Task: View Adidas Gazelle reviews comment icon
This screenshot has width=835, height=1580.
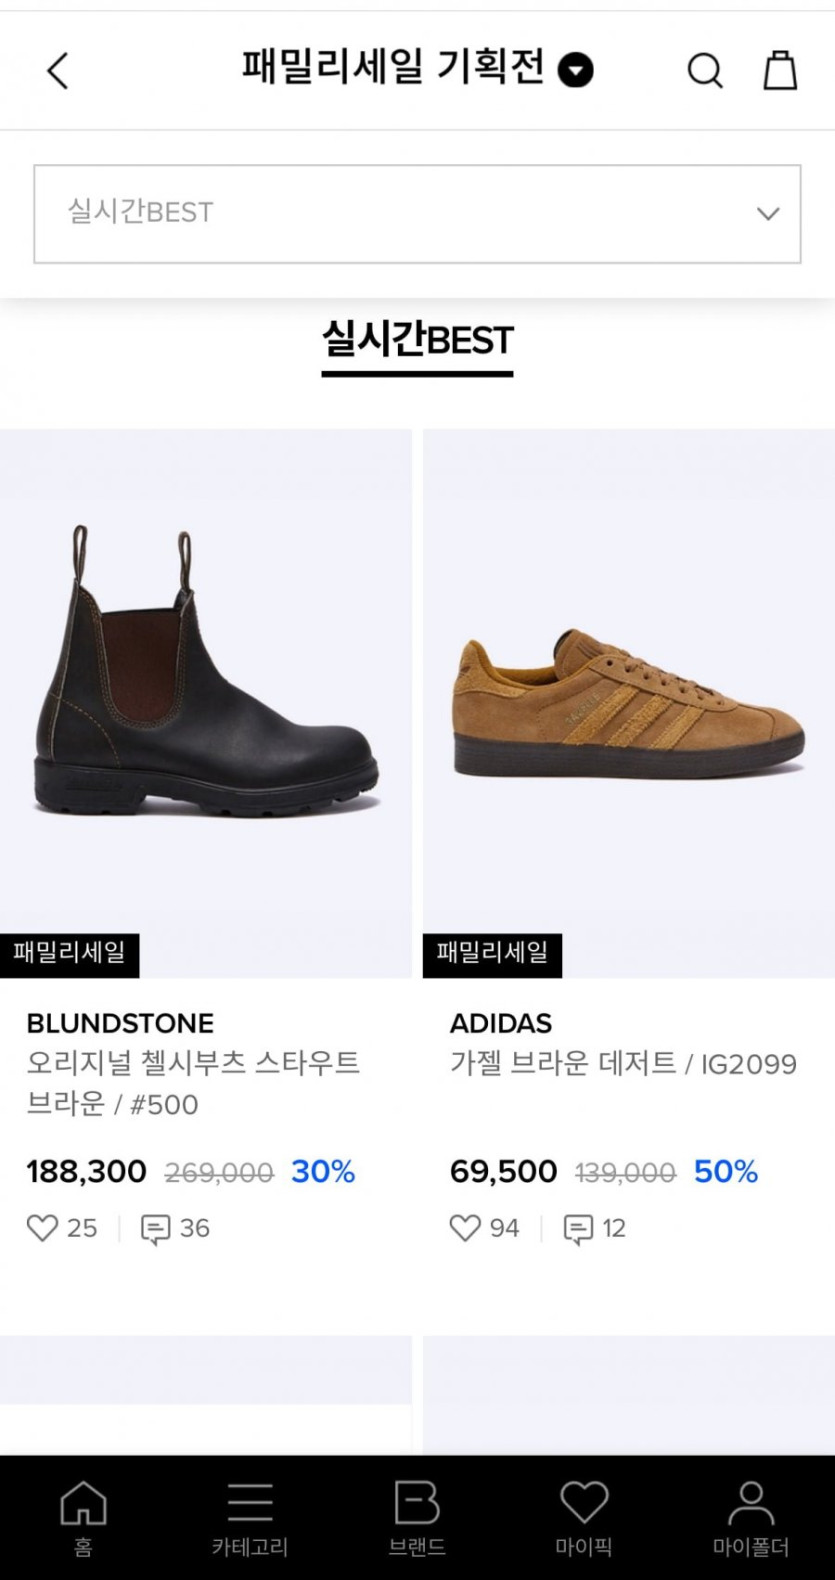Action: point(579,1229)
